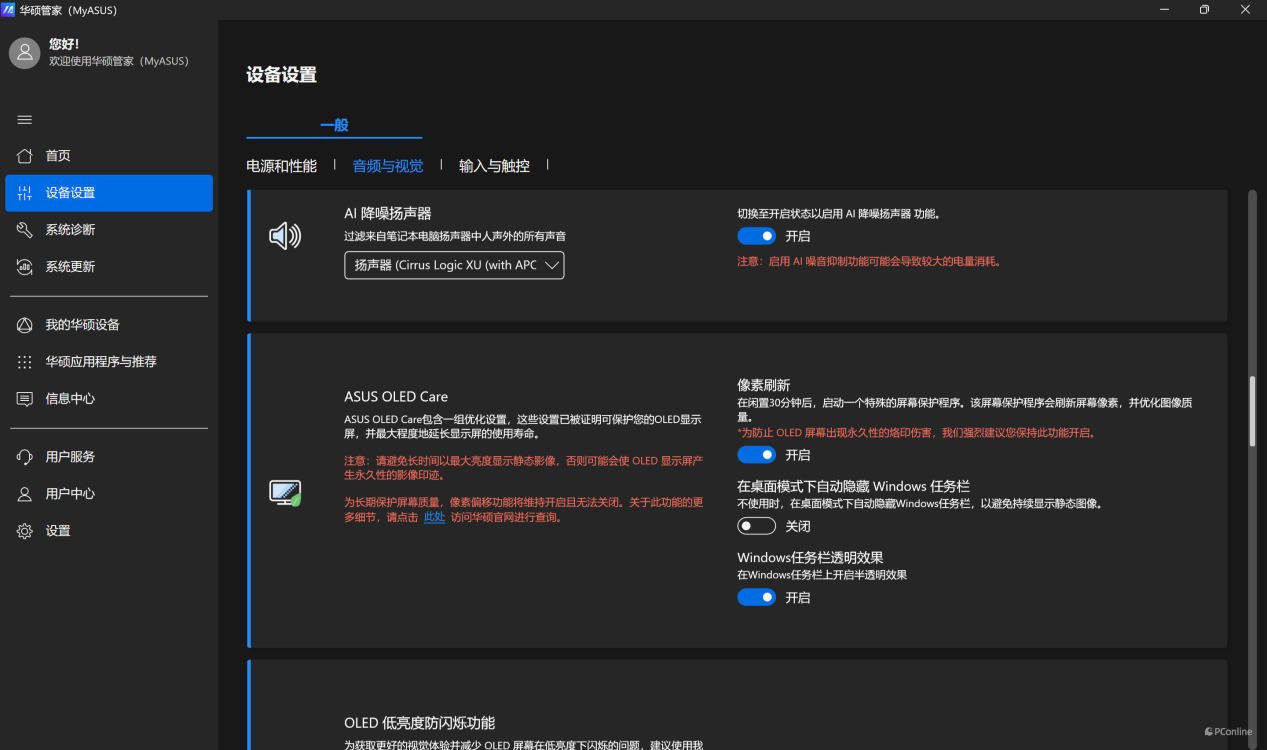Turn off the 像素刷新 toggle
The height and width of the screenshot is (750, 1267).
pyautogui.click(x=756, y=455)
